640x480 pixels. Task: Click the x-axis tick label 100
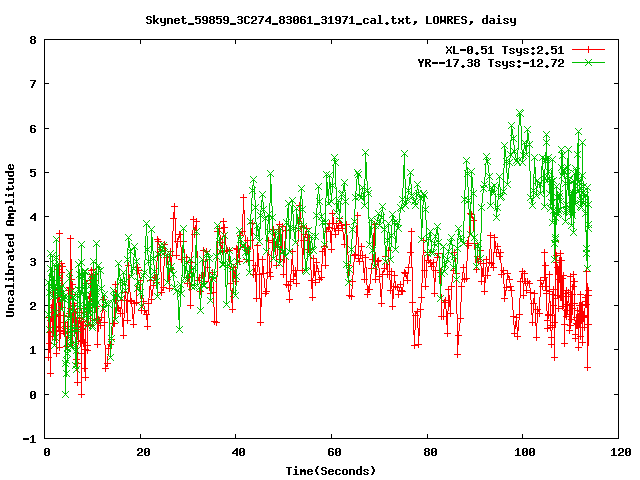524,452
